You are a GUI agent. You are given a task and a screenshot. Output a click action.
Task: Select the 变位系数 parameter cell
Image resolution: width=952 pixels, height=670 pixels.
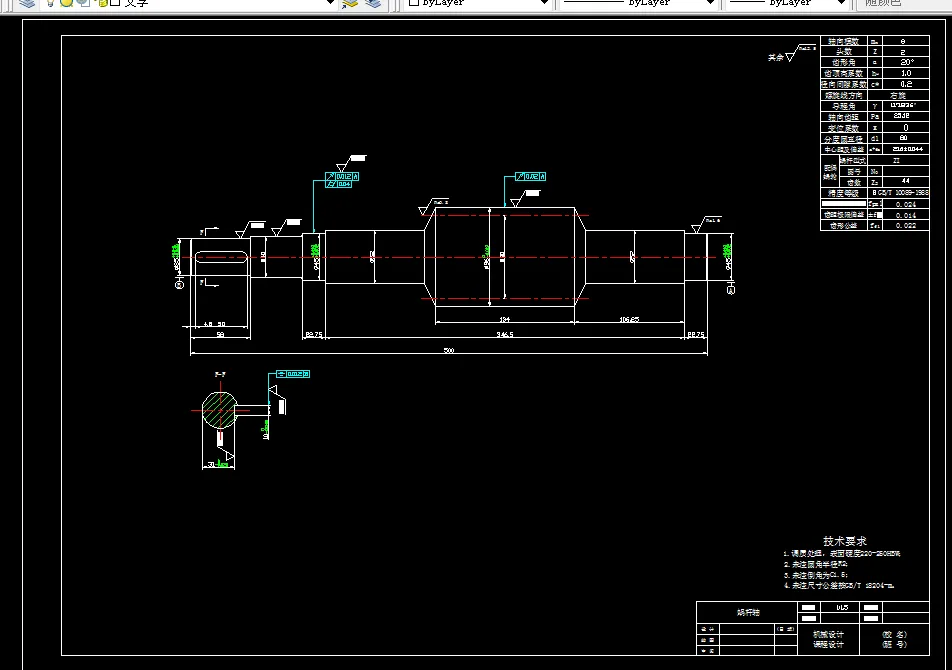[844, 128]
